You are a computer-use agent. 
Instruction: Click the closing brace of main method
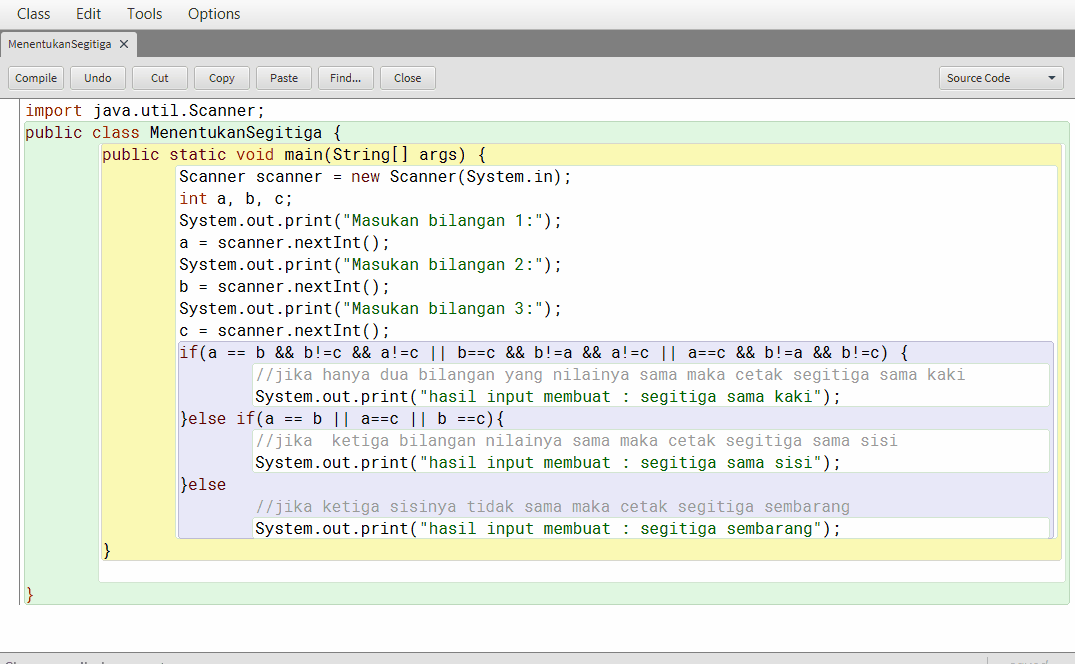point(106,550)
